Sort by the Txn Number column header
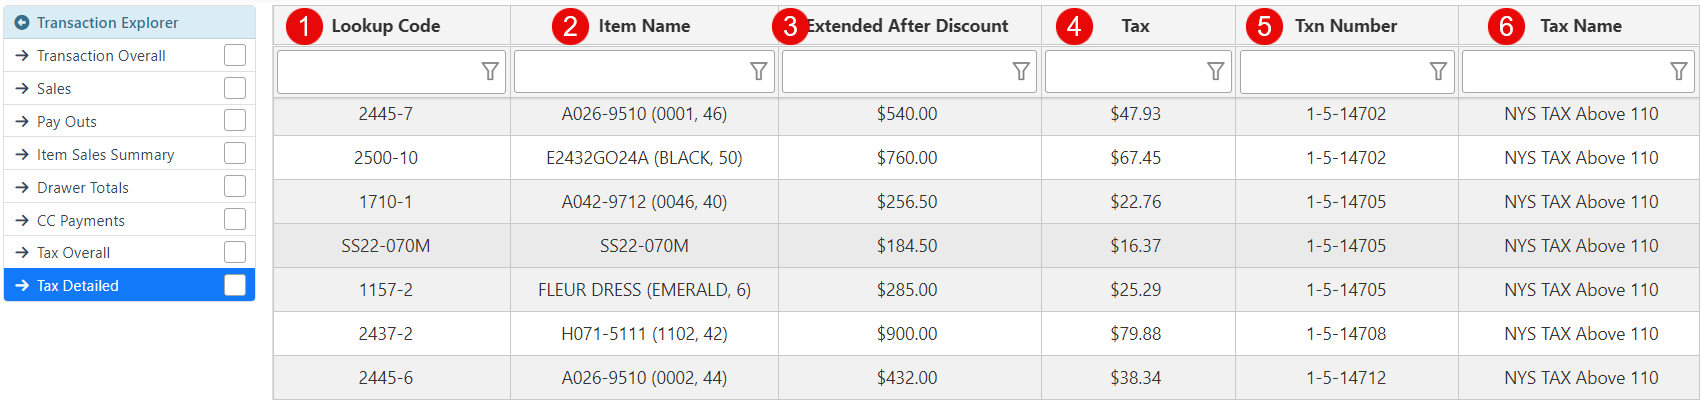 coord(1345,26)
